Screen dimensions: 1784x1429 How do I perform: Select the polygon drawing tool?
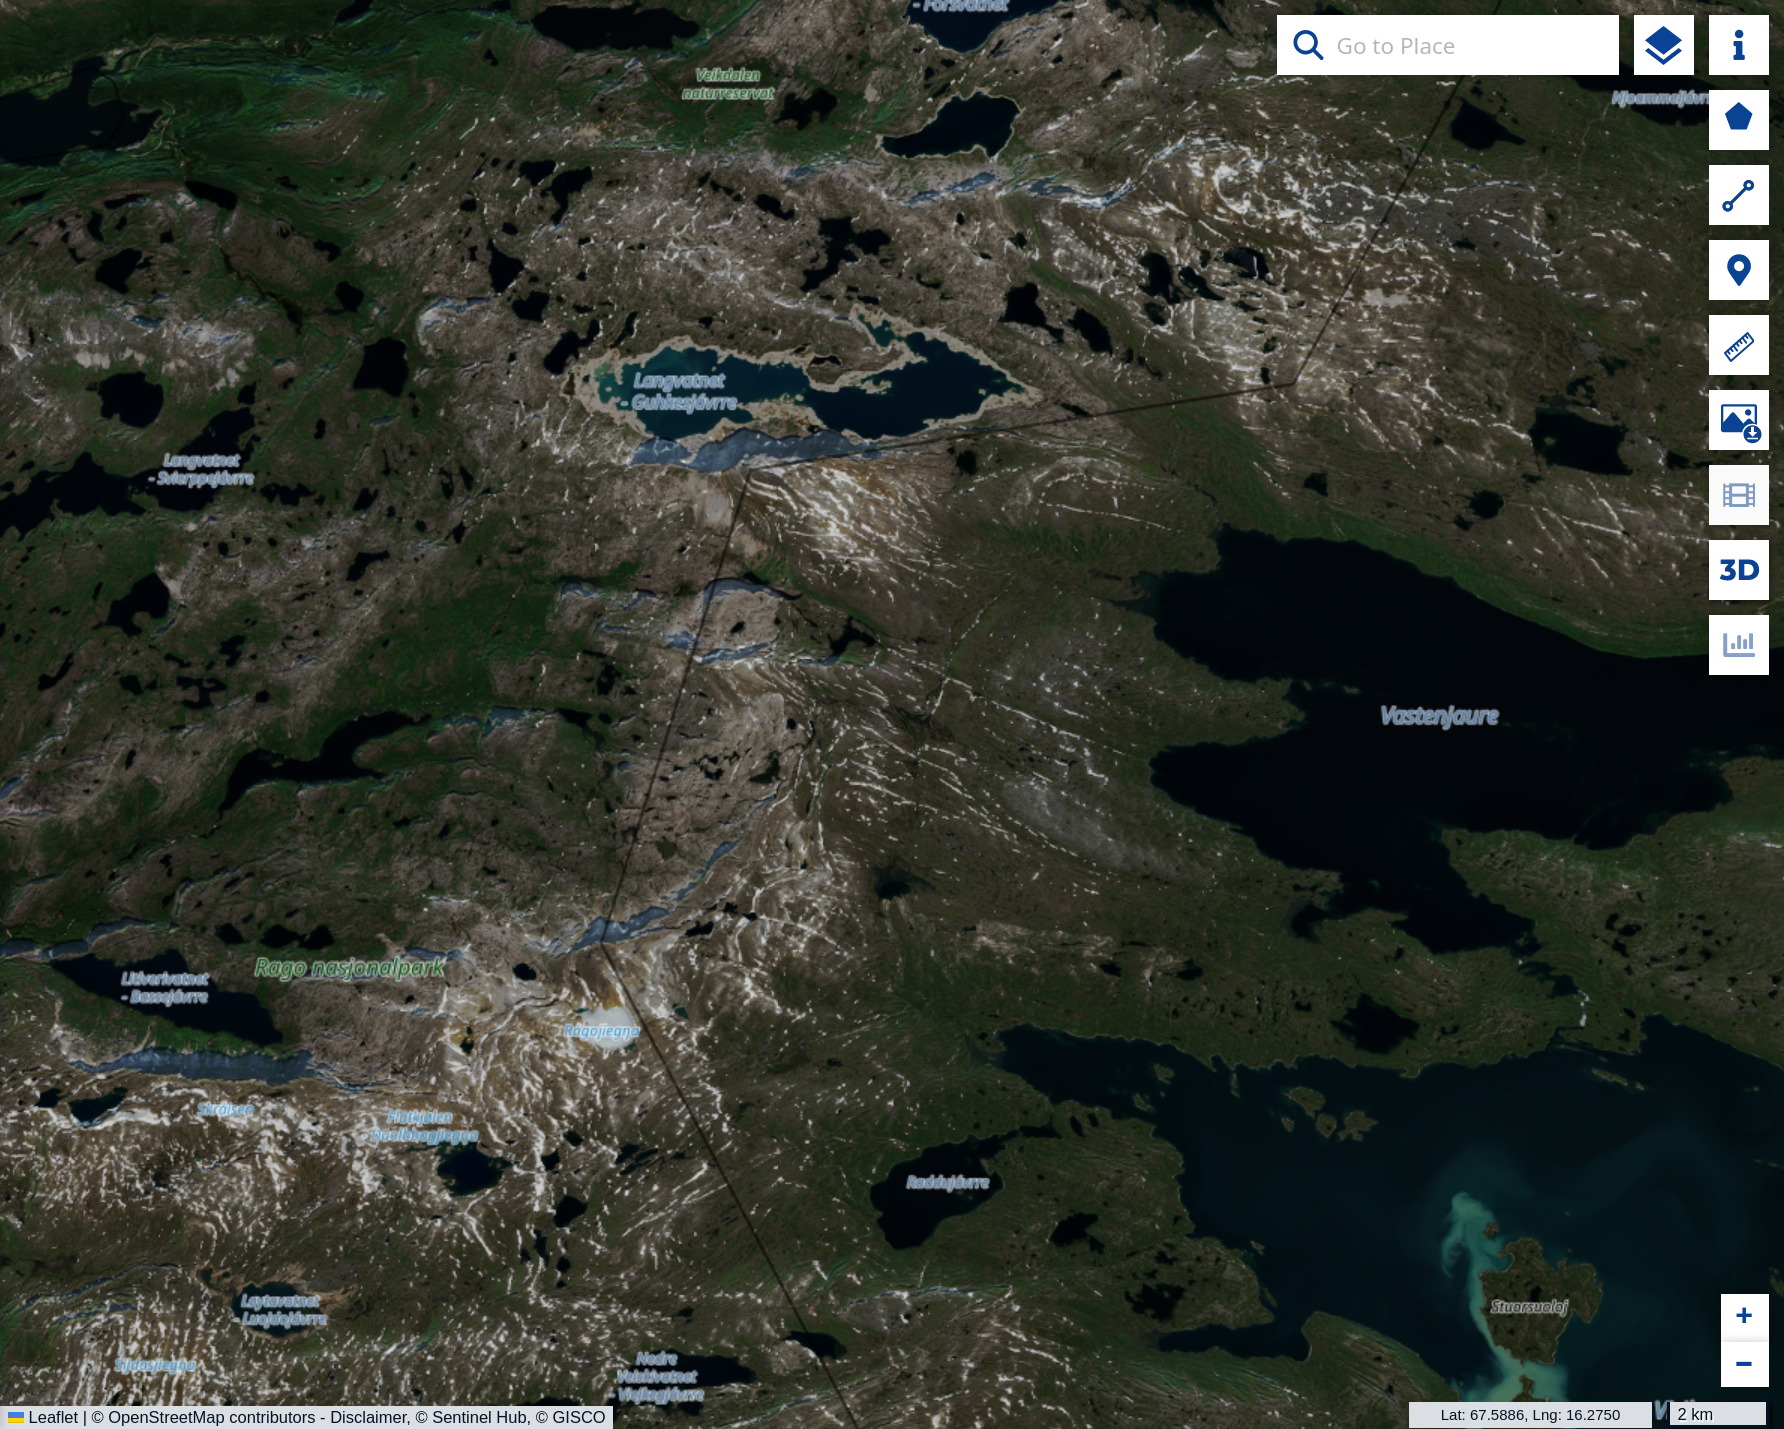pos(1738,120)
